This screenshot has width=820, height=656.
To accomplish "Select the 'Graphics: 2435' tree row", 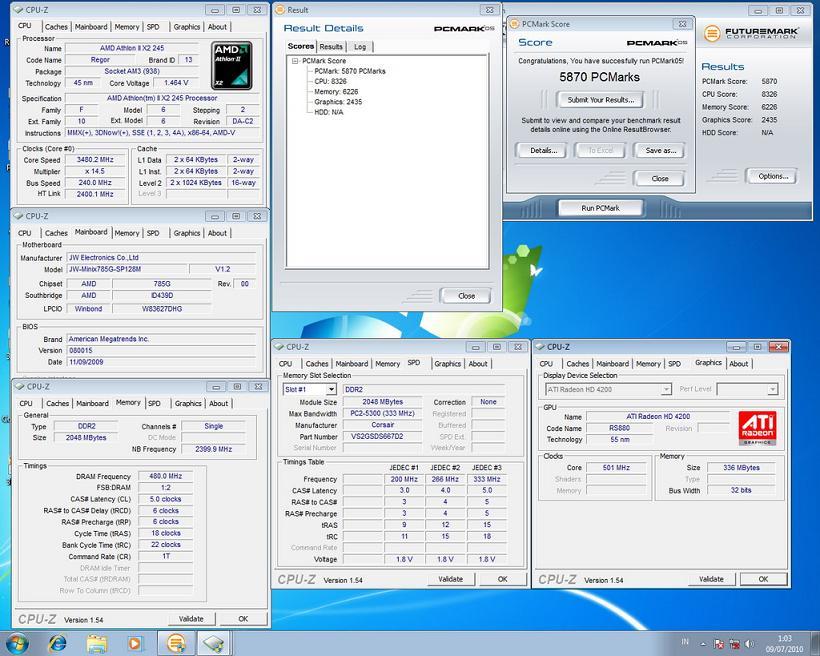I will point(338,101).
